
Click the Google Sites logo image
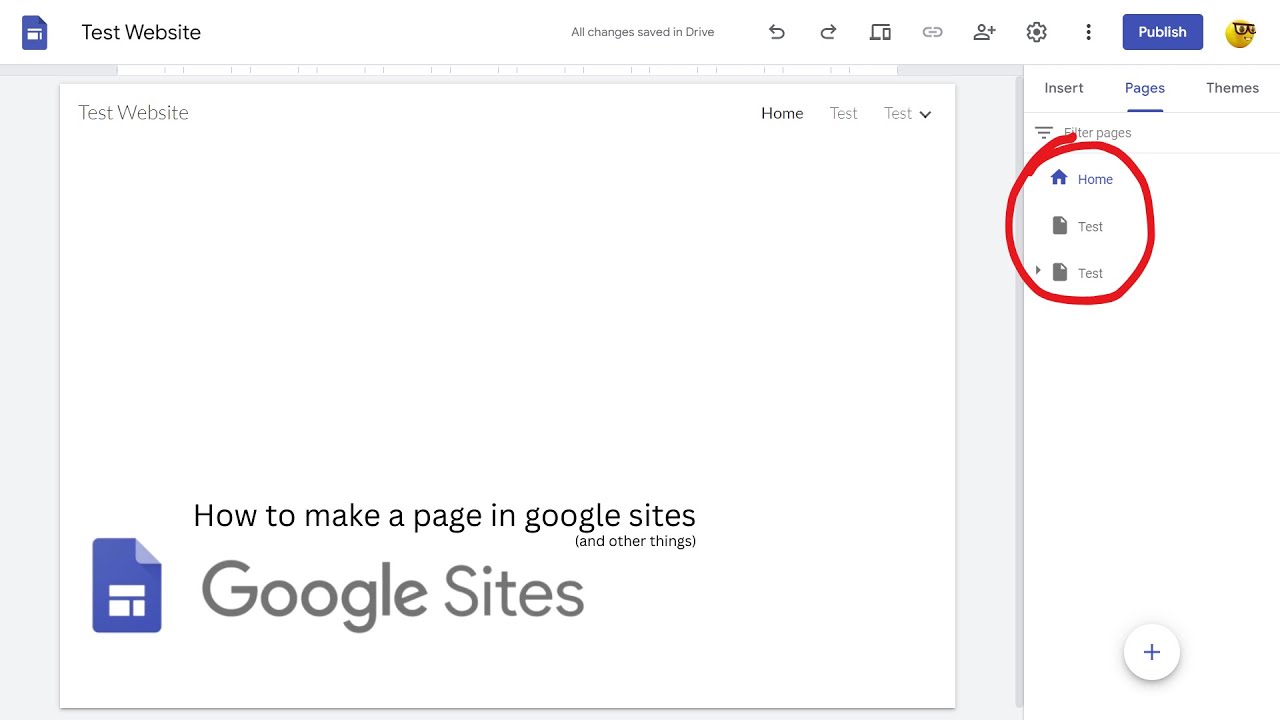coord(338,585)
